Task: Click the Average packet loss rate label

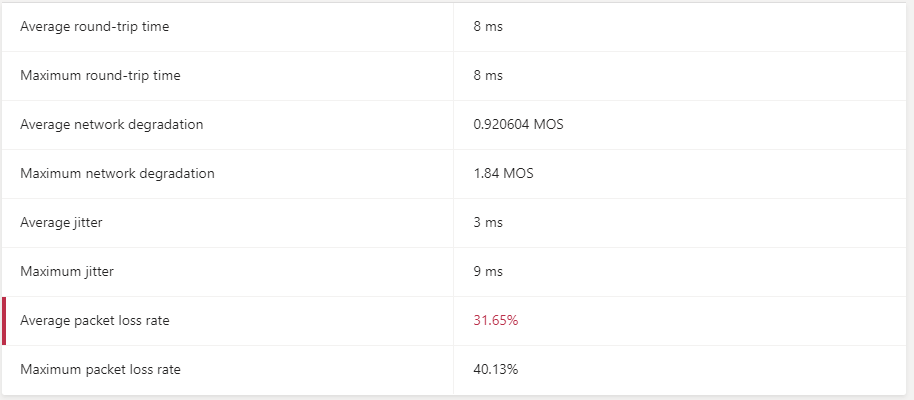Action: coord(94,321)
